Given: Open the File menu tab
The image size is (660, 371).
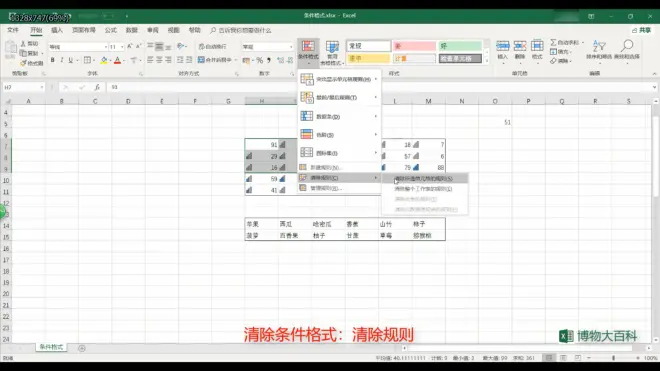Looking at the screenshot, I should click(13, 30).
